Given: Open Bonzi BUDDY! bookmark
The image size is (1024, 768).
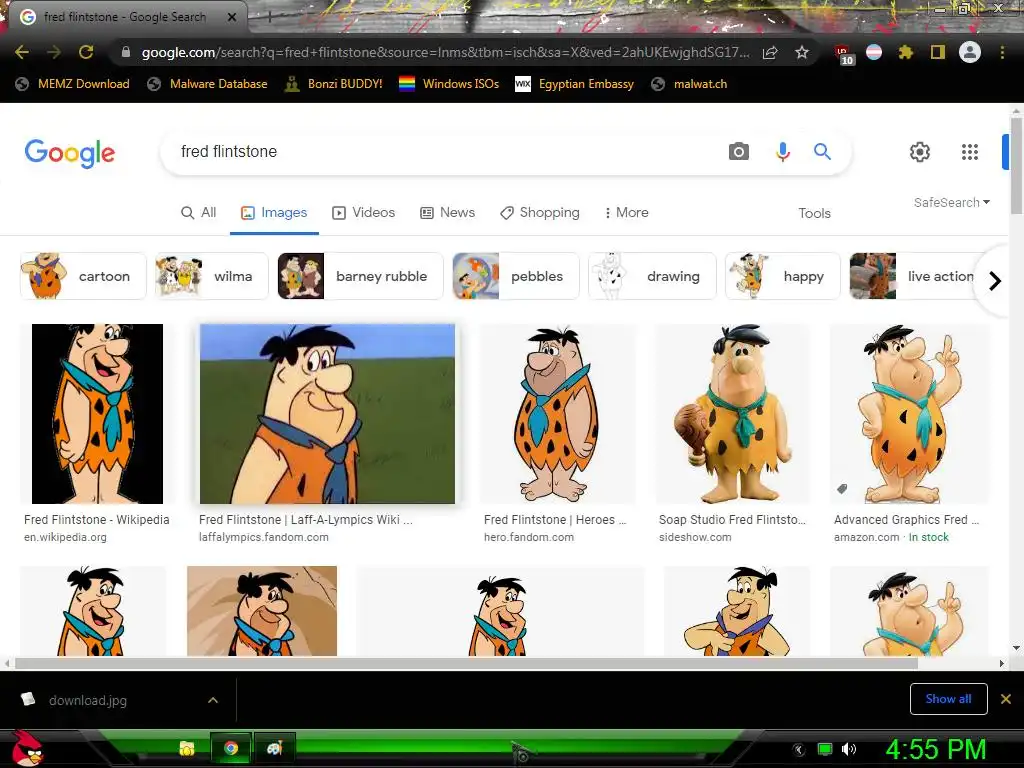Looking at the screenshot, I should pos(334,84).
